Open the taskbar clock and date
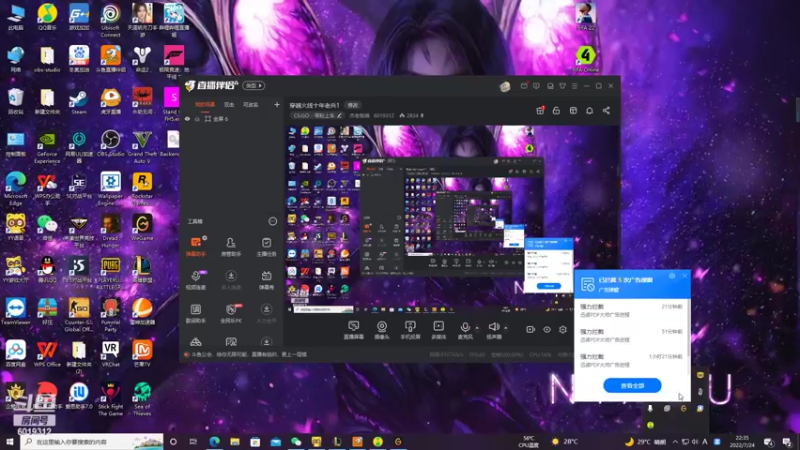800x450 pixels. click(x=742, y=441)
